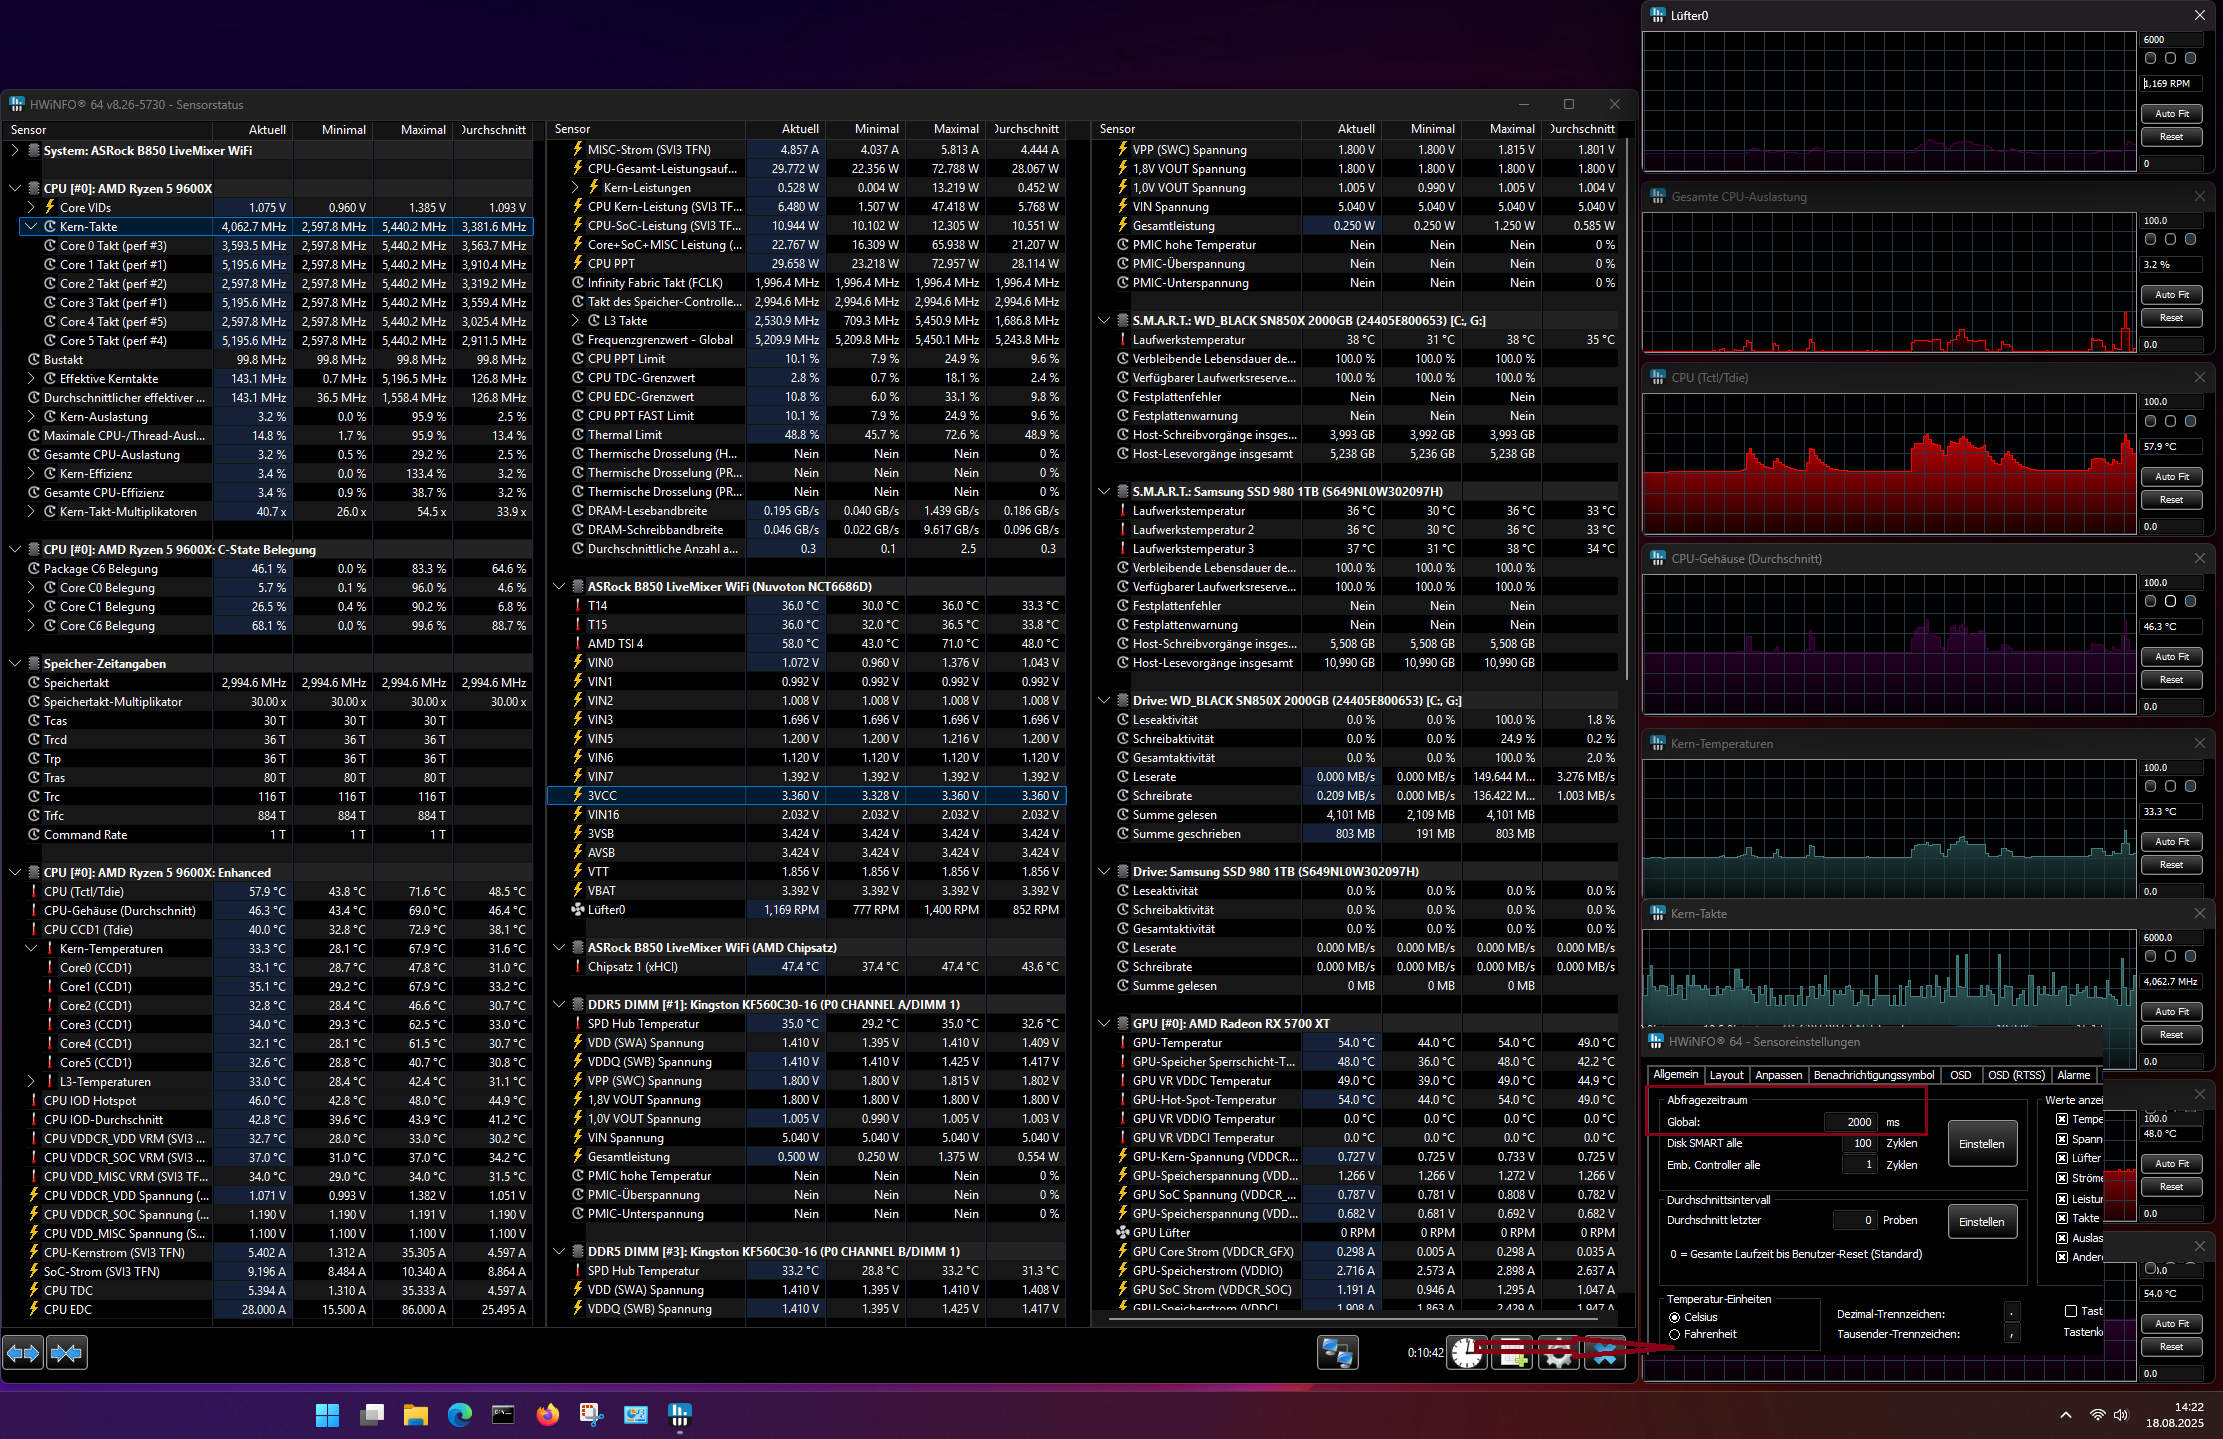
Task: Click the logging start sheet icon
Action: [x=1513, y=1353]
